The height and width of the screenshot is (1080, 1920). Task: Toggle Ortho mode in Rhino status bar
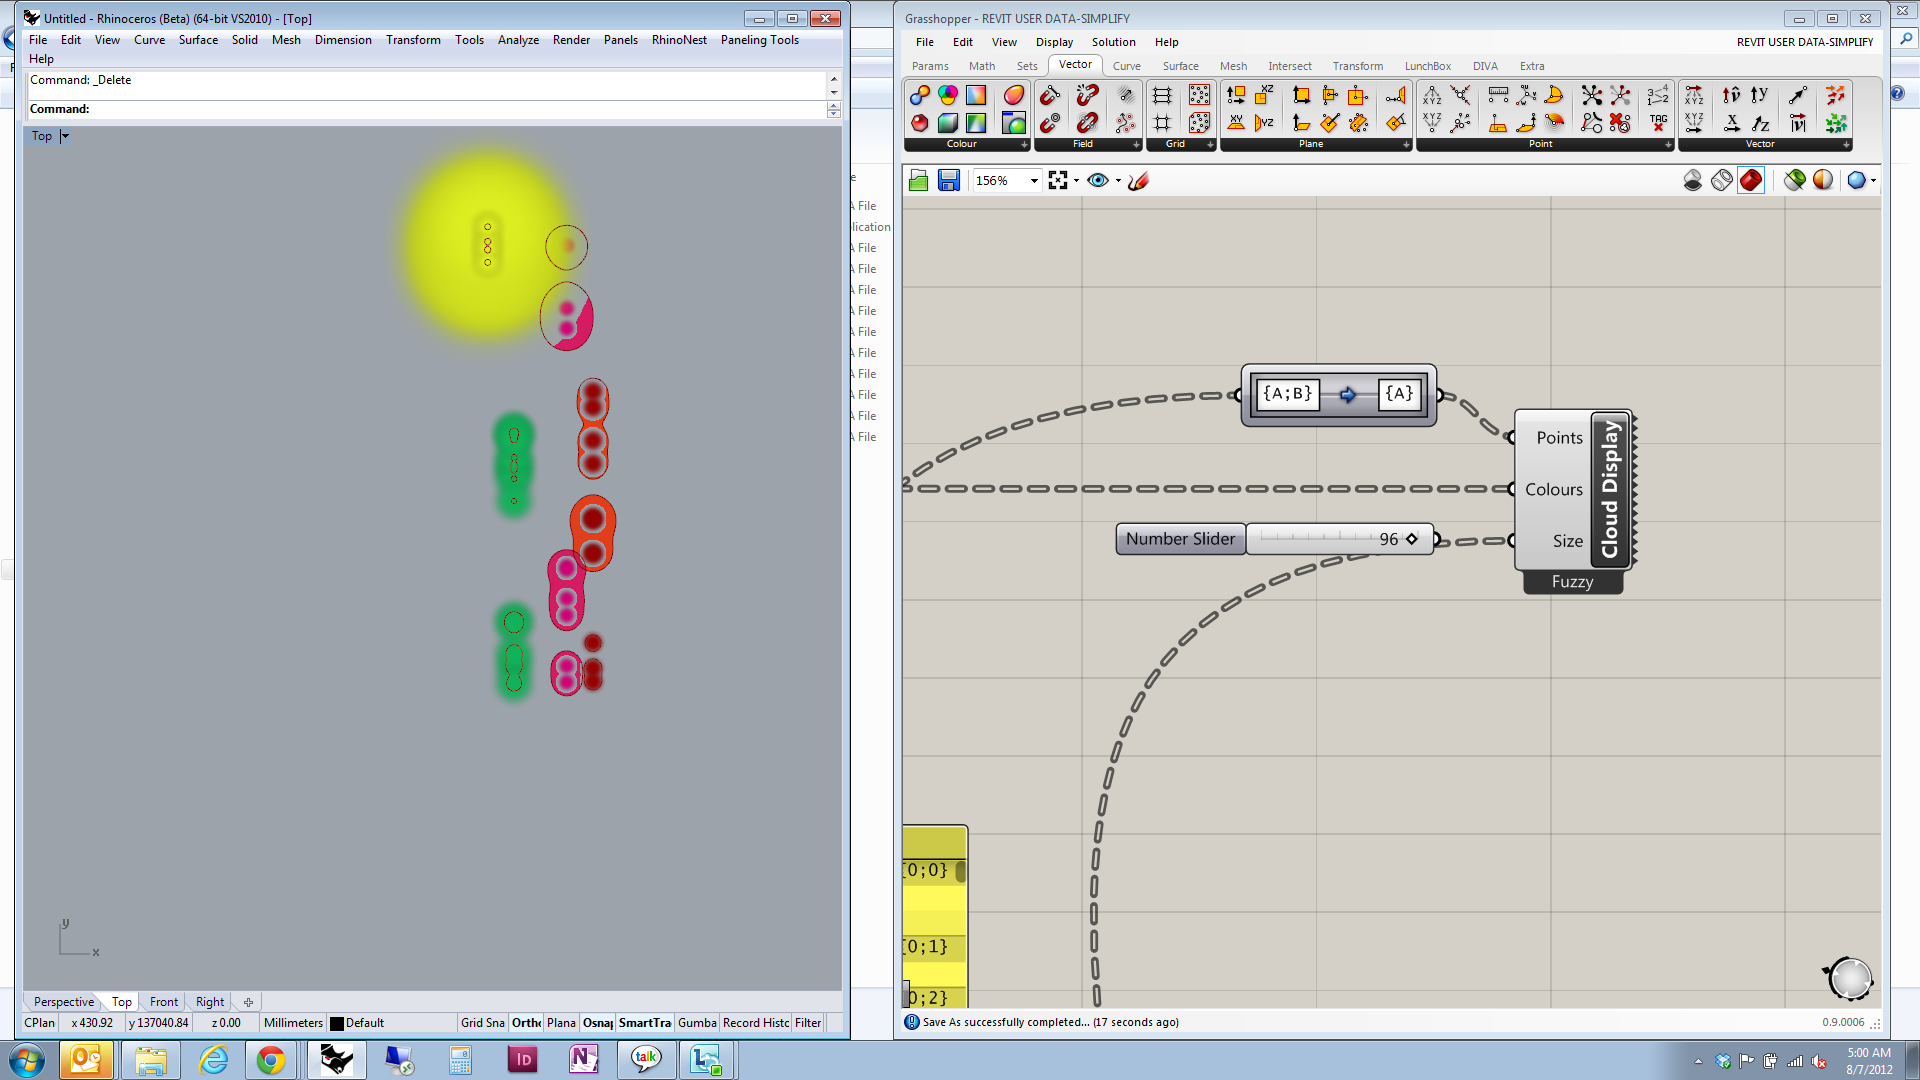click(526, 1023)
